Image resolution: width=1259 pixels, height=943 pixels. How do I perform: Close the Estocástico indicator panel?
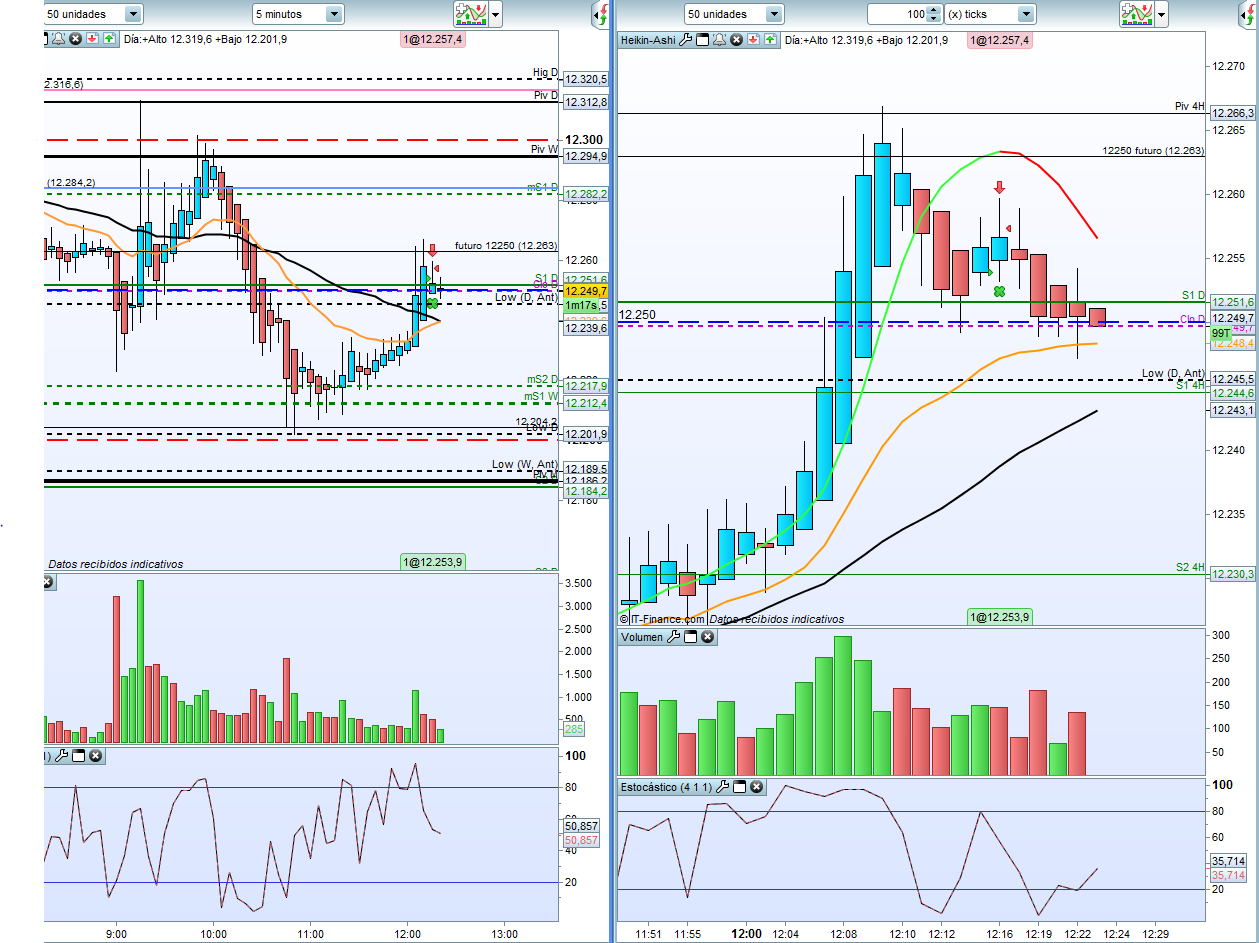757,787
